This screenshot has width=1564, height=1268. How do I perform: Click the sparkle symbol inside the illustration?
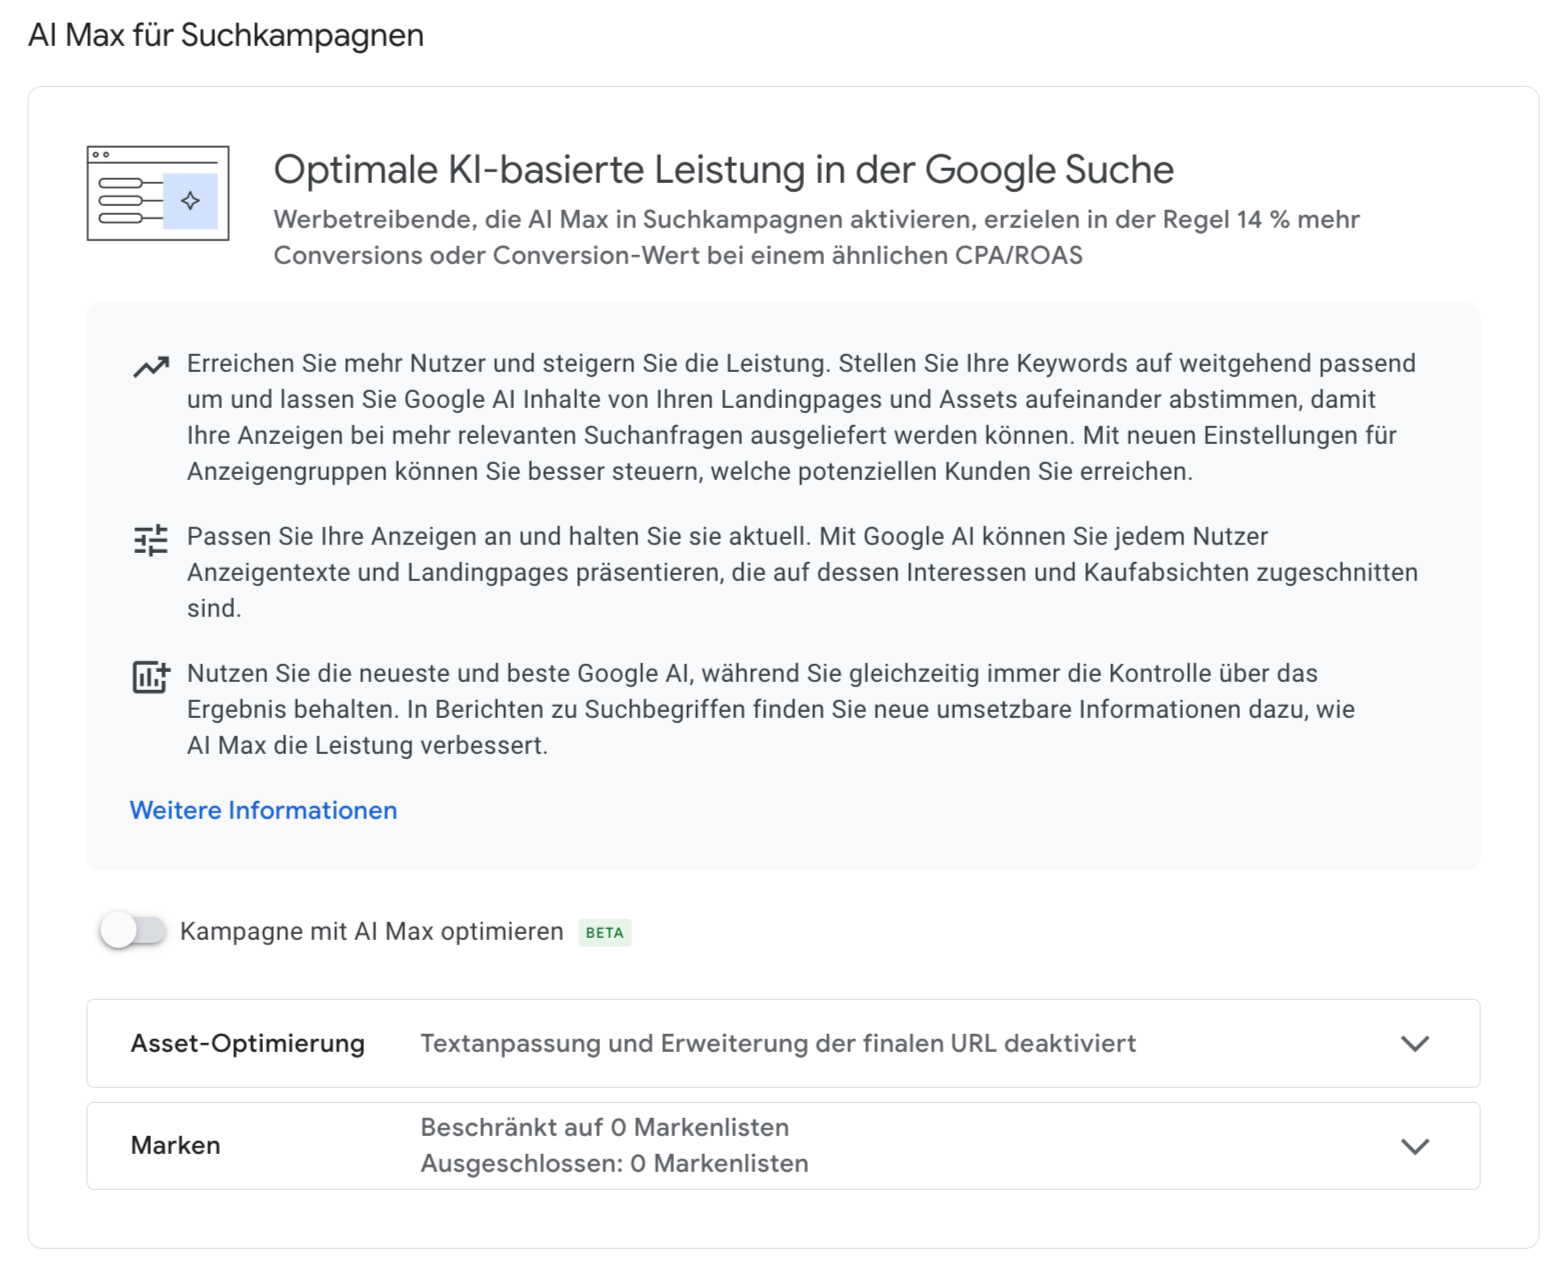pos(190,200)
